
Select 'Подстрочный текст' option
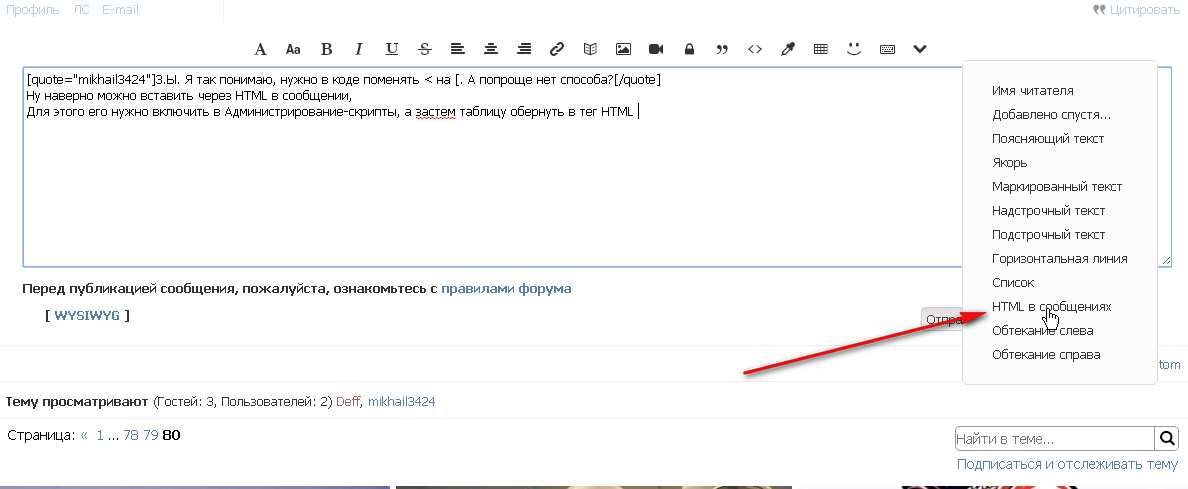click(1048, 235)
